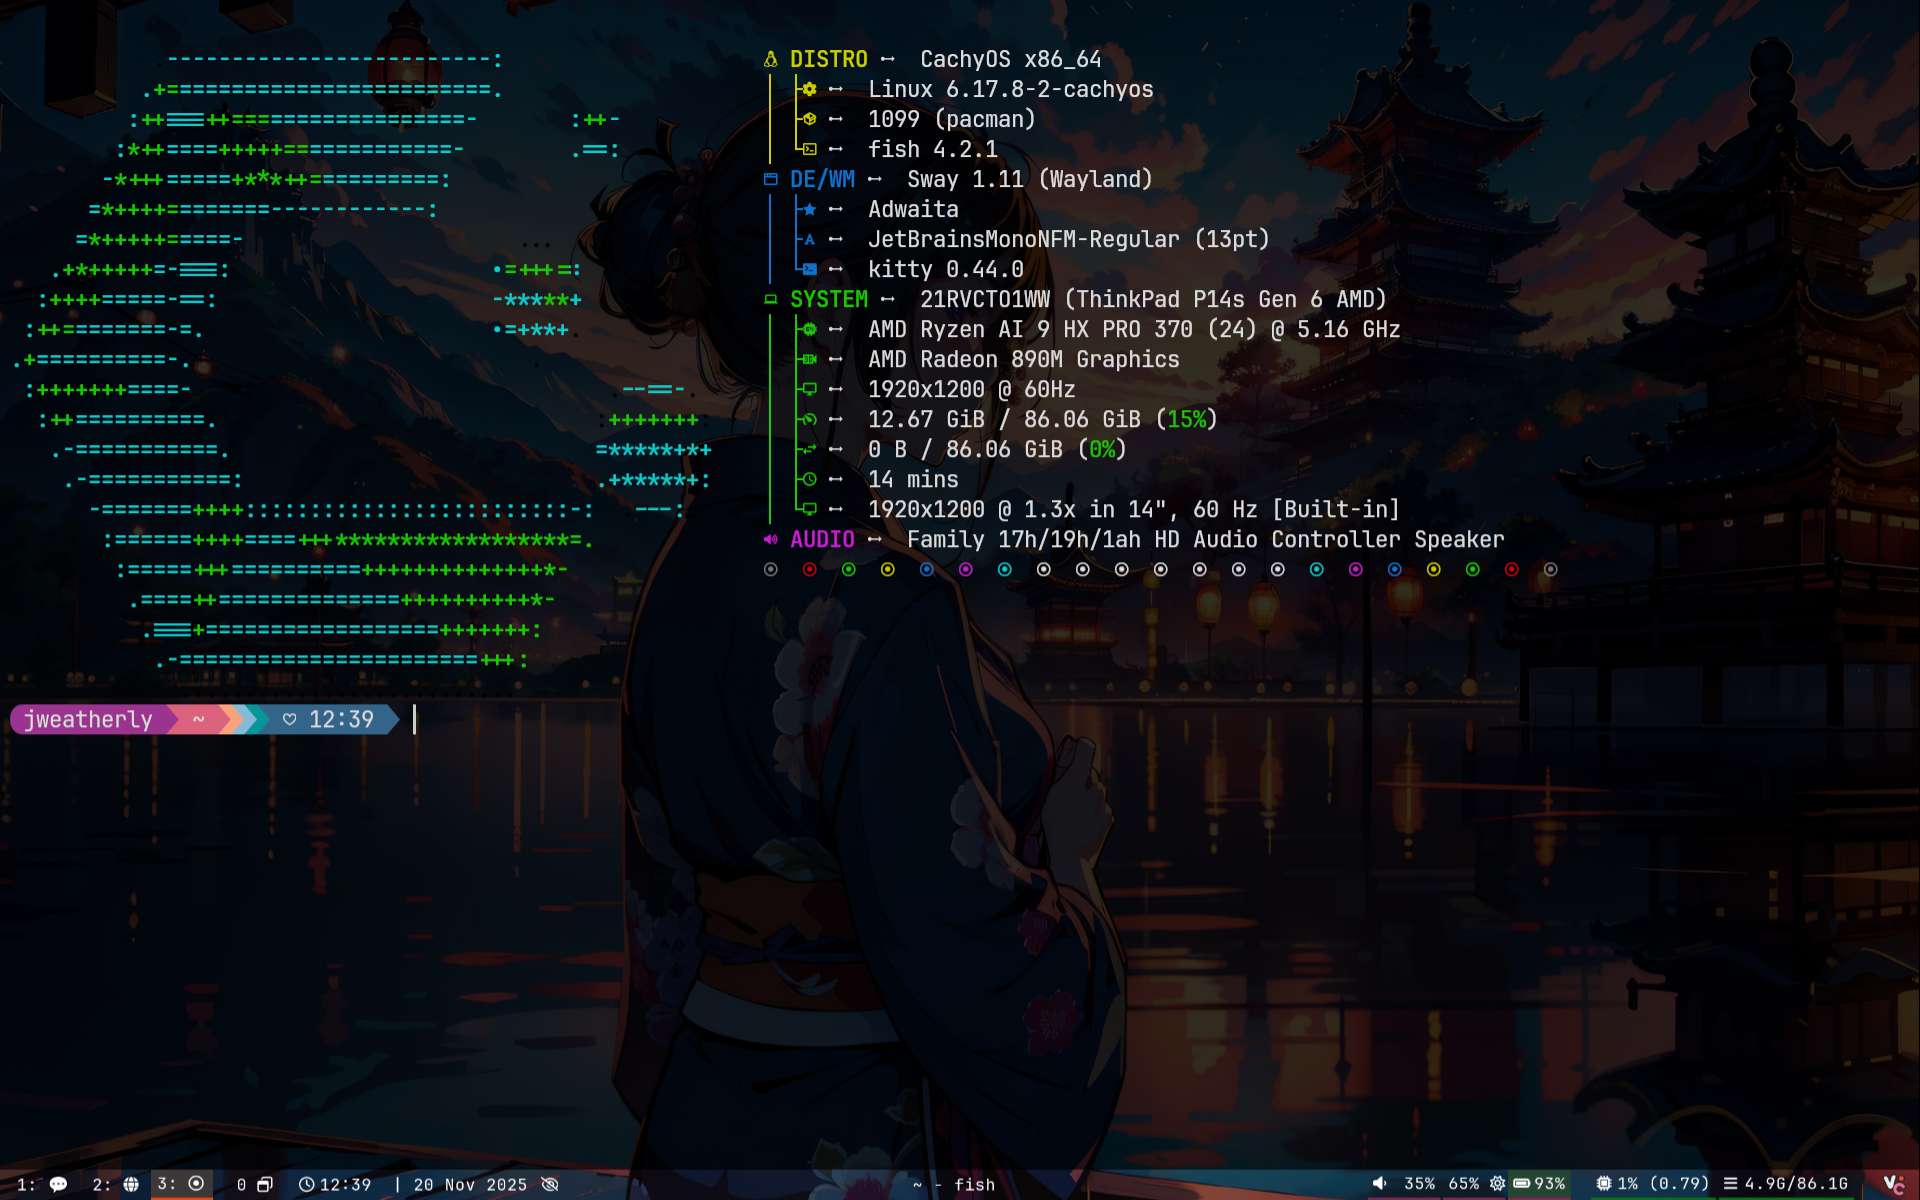The height and width of the screenshot is (1200, 1920).
Task: Click the window title '~ - fish' in bar
Action: pos(955,1184)
